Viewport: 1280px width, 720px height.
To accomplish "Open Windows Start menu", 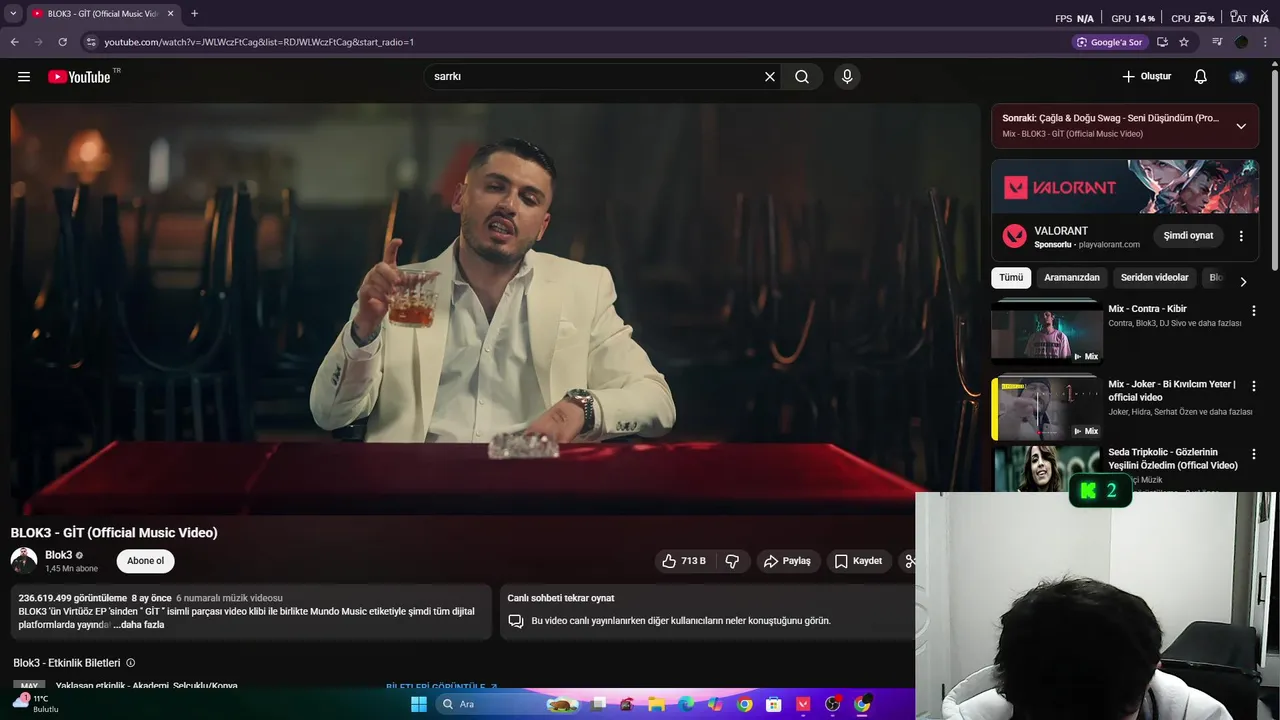I will pyautogui.click(x=418, y=704).
